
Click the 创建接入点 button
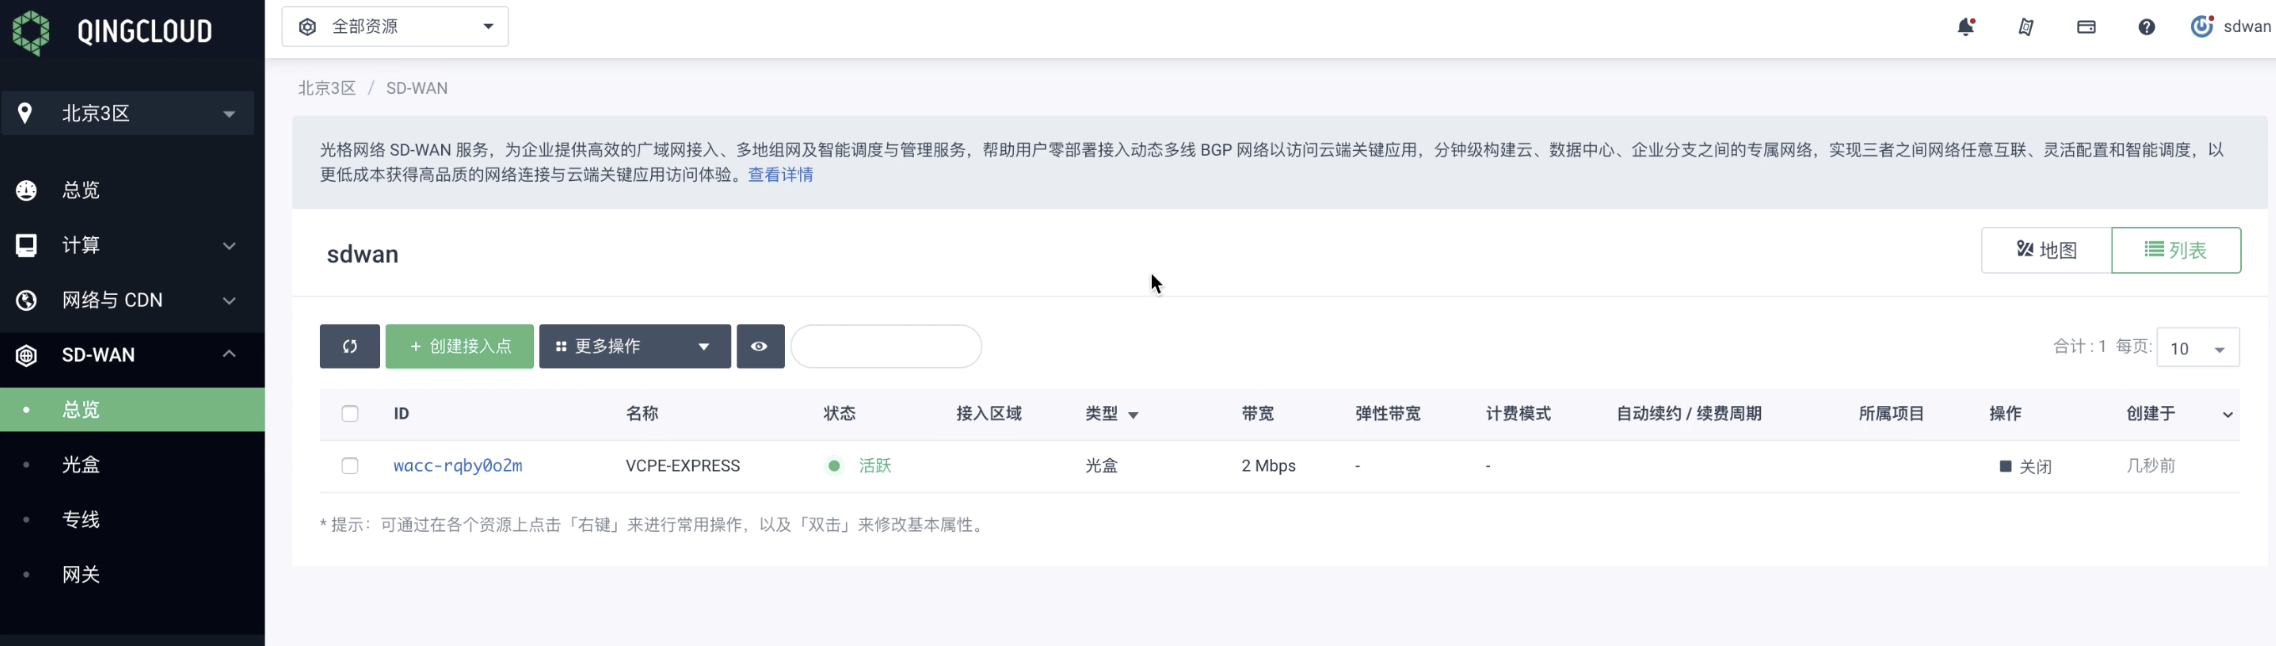460,346
